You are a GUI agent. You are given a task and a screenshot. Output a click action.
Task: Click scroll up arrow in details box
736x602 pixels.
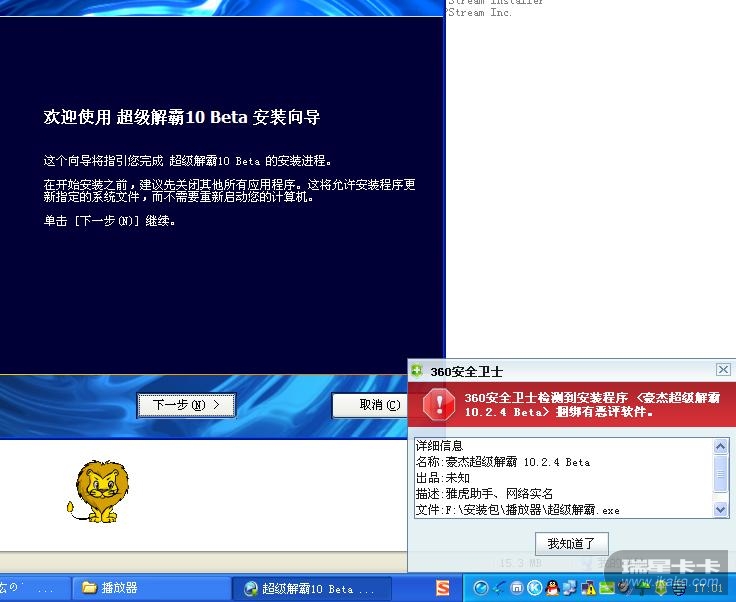pos(721,446)
